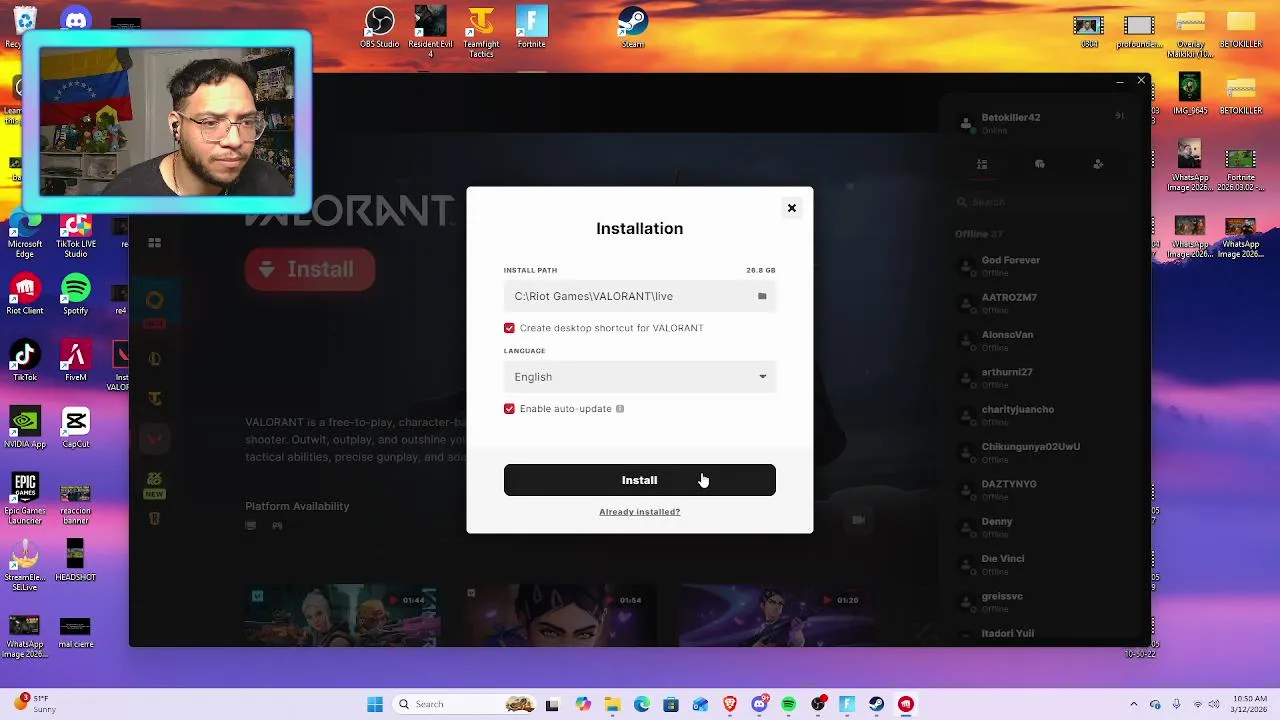
Task: Toggle Enable auto-update checkbox
Action: click(x=509, y=409)
